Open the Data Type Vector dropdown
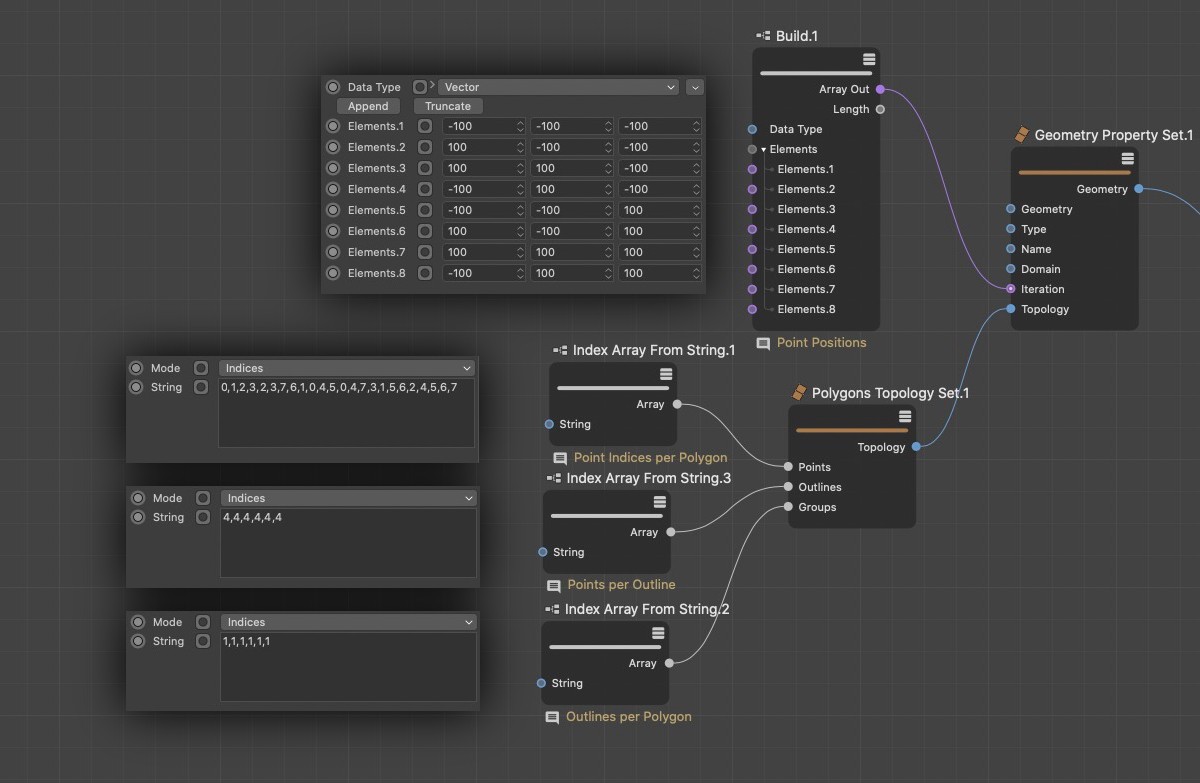Screen dimensions: 1200x783 point(559,87)
